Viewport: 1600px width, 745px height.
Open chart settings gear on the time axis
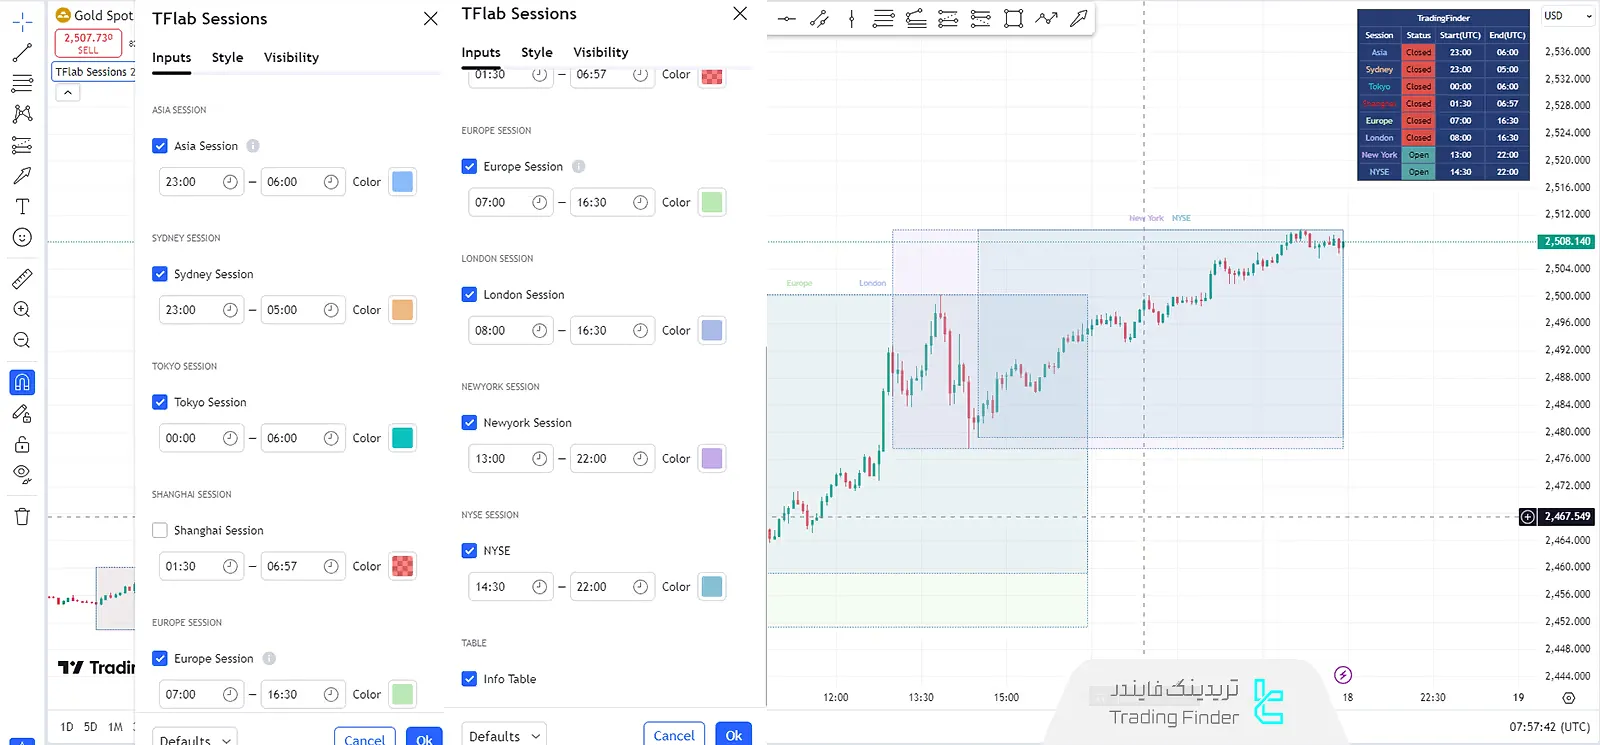coord(1568,698)
